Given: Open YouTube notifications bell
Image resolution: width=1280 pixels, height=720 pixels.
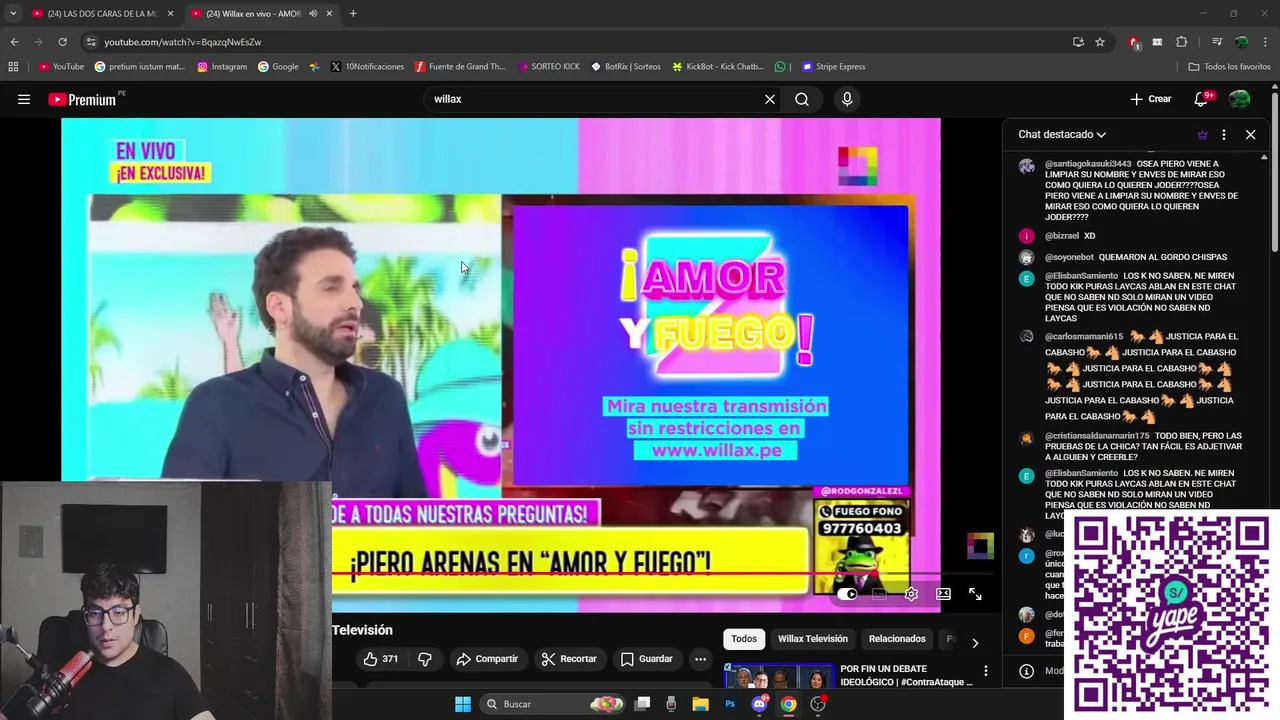Looking at the screenshot, I should click(x=1202, y=99).
